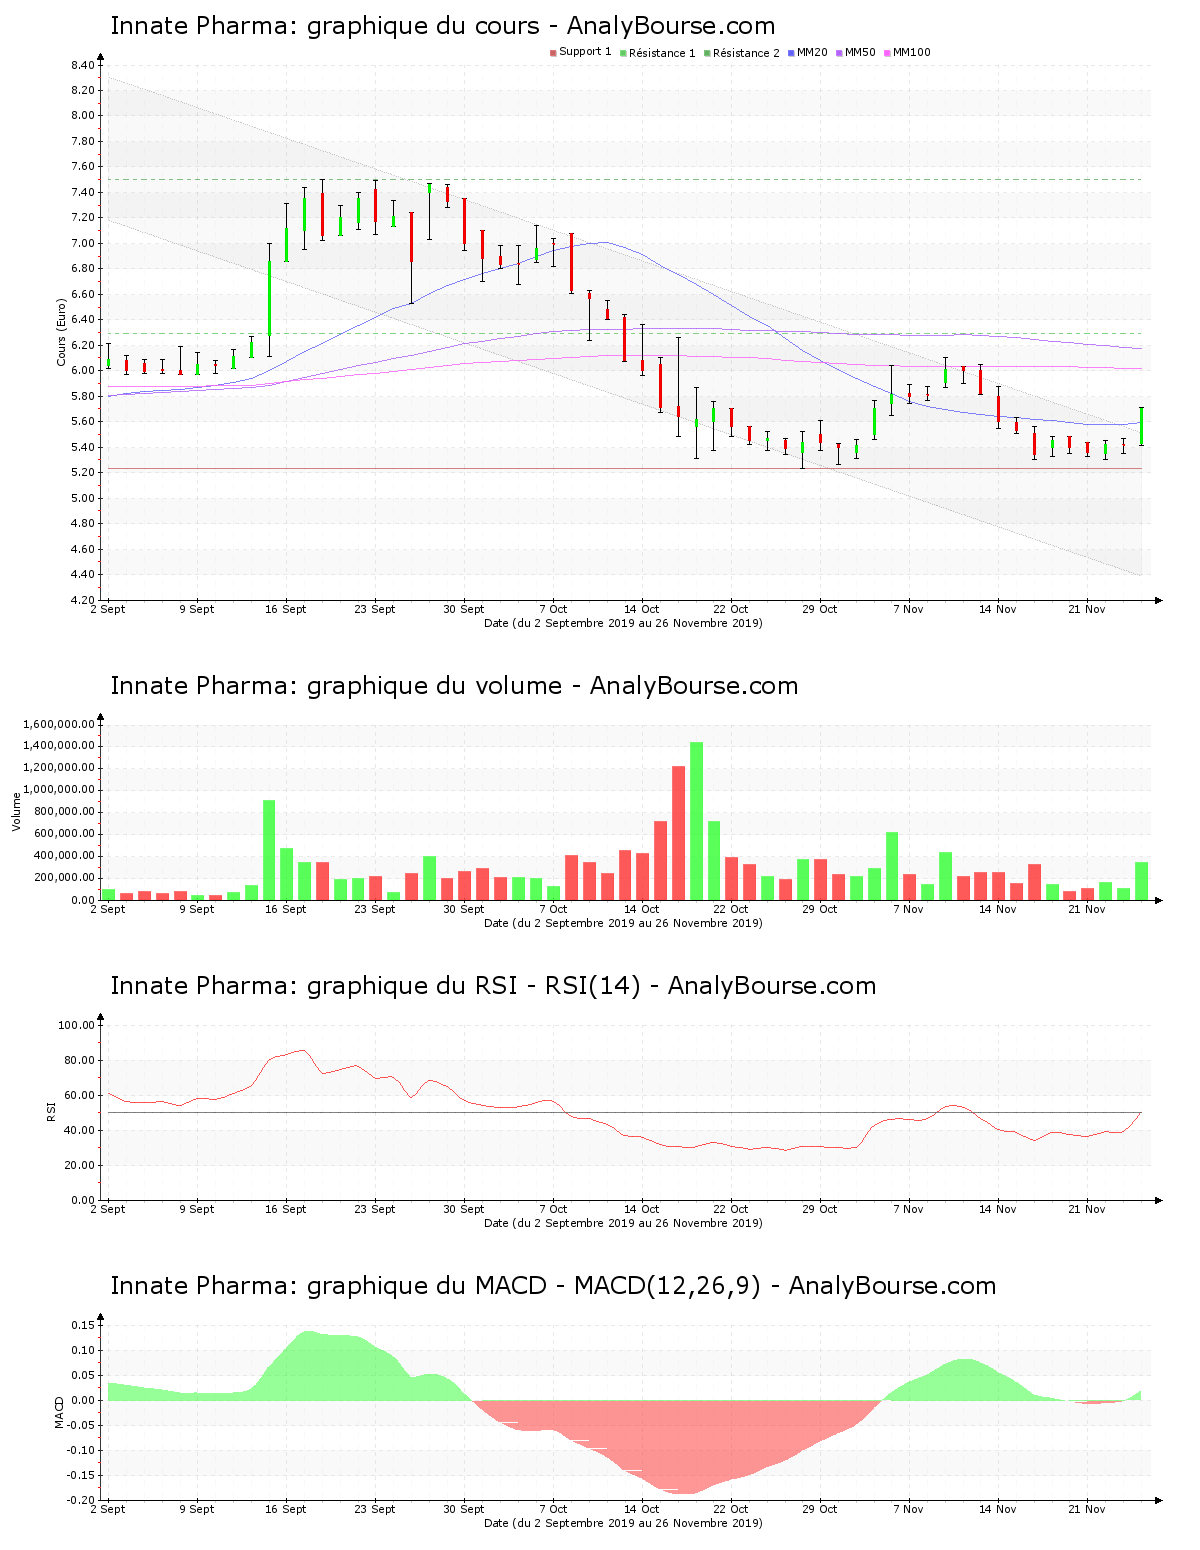Viewport: 1200px width, 1550px height.
Task: Click the date range caption under RSI chart
Action: click(x=623, y=1223)
